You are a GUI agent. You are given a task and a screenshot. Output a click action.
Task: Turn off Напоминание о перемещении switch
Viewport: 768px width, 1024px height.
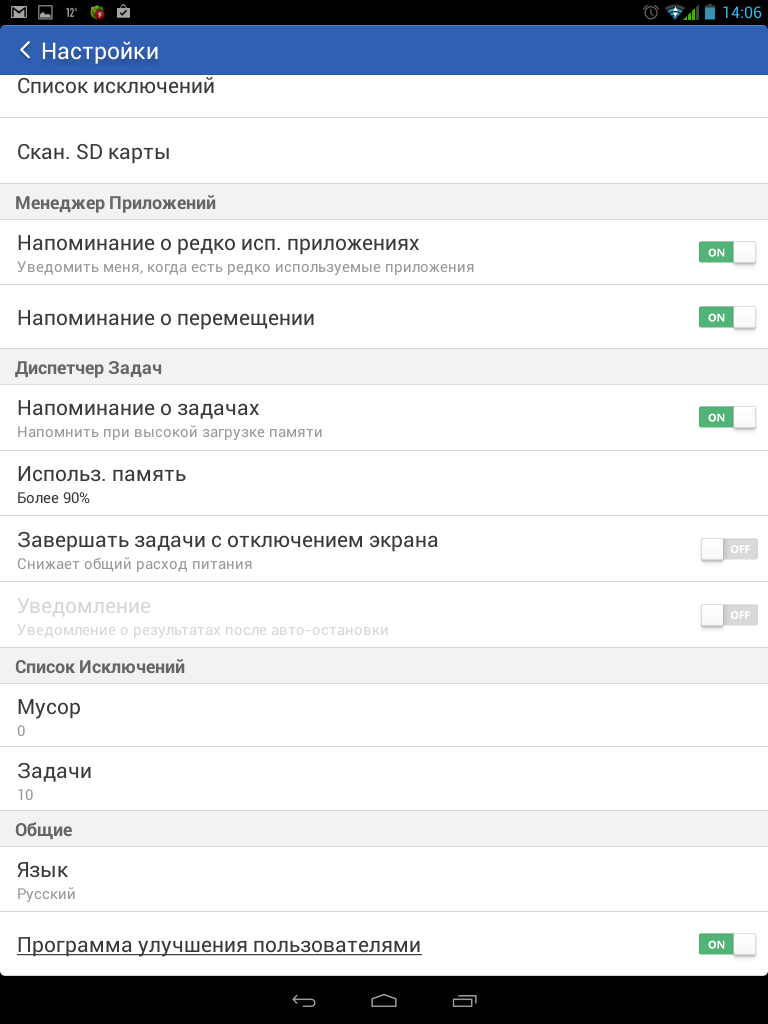tap(728, 317)
